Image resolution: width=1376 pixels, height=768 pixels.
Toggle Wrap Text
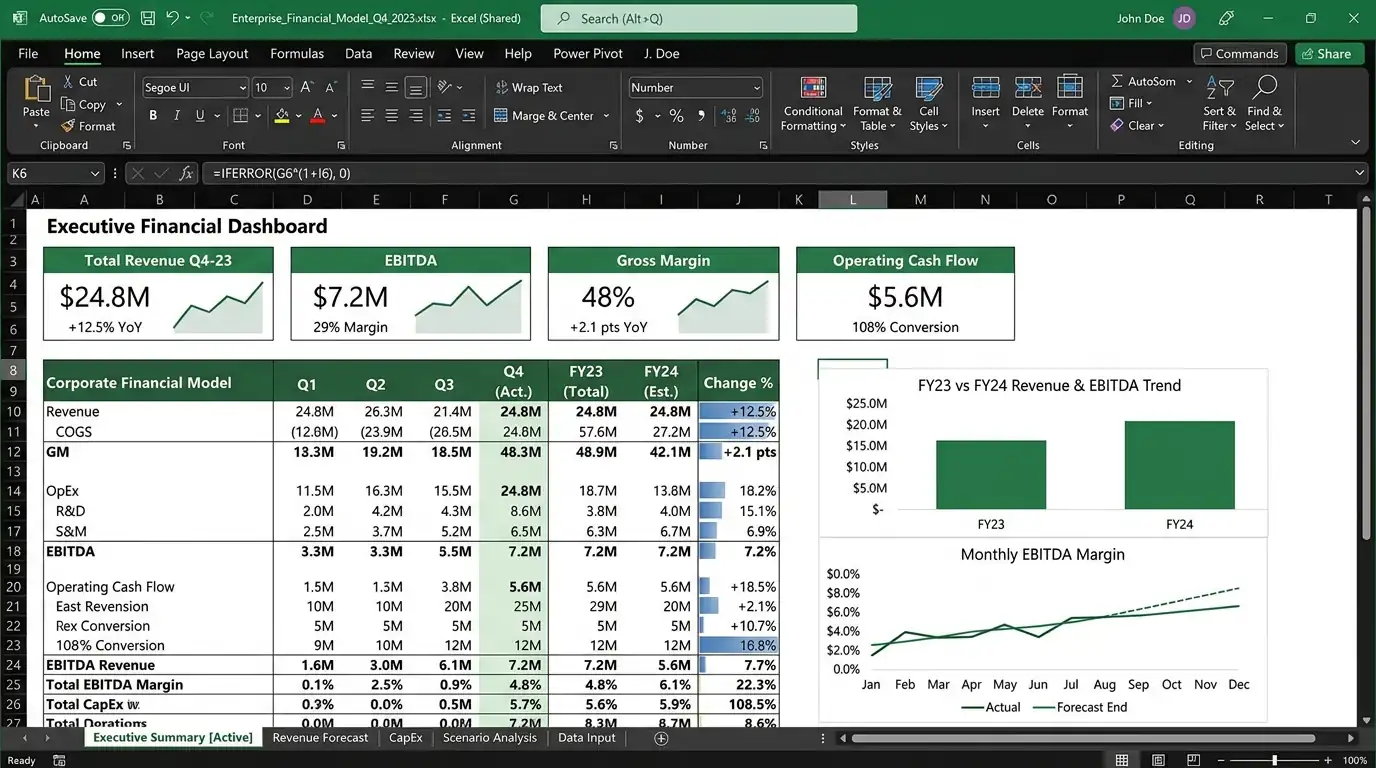pyautogui.click(x=529, y=88)
